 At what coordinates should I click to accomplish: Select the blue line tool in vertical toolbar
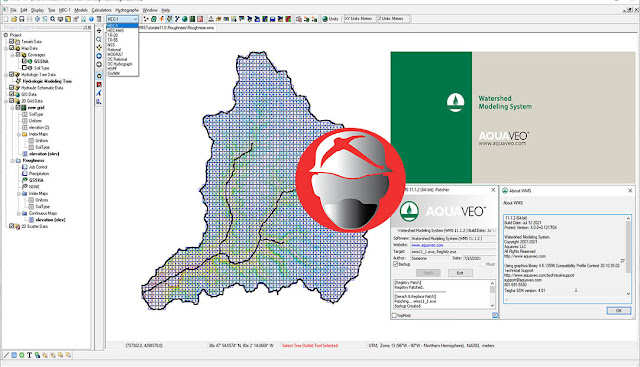coord(99,93)
